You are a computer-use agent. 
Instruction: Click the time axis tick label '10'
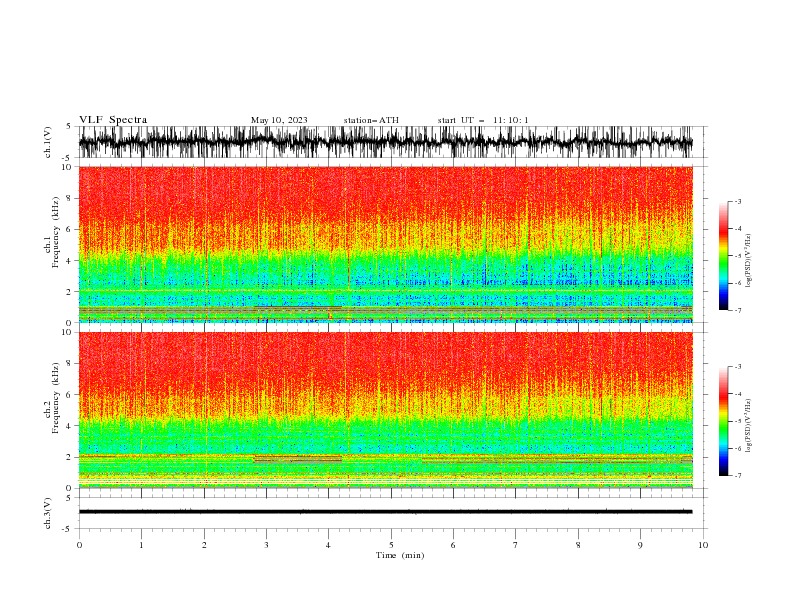click(x=703, y=545)
